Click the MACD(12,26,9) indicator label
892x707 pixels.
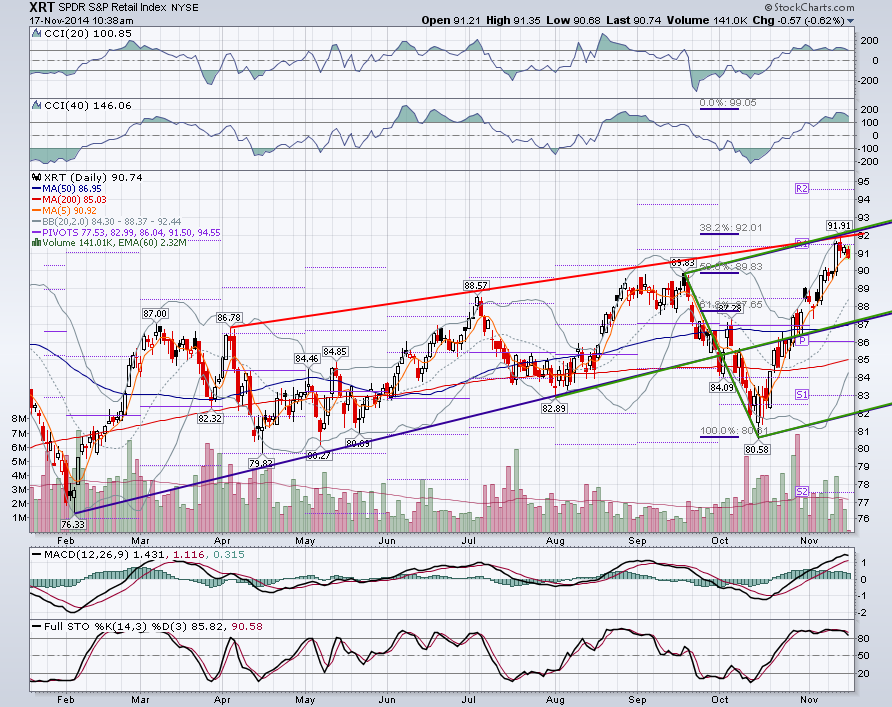86,555
